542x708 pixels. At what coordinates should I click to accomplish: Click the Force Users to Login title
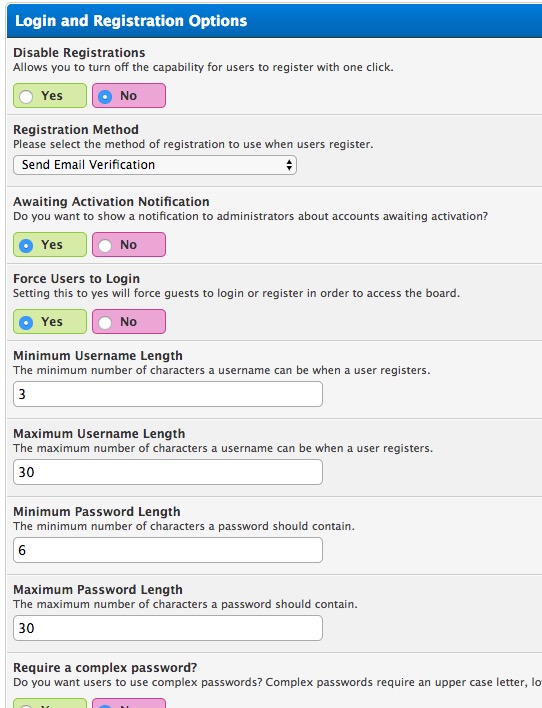76,279
